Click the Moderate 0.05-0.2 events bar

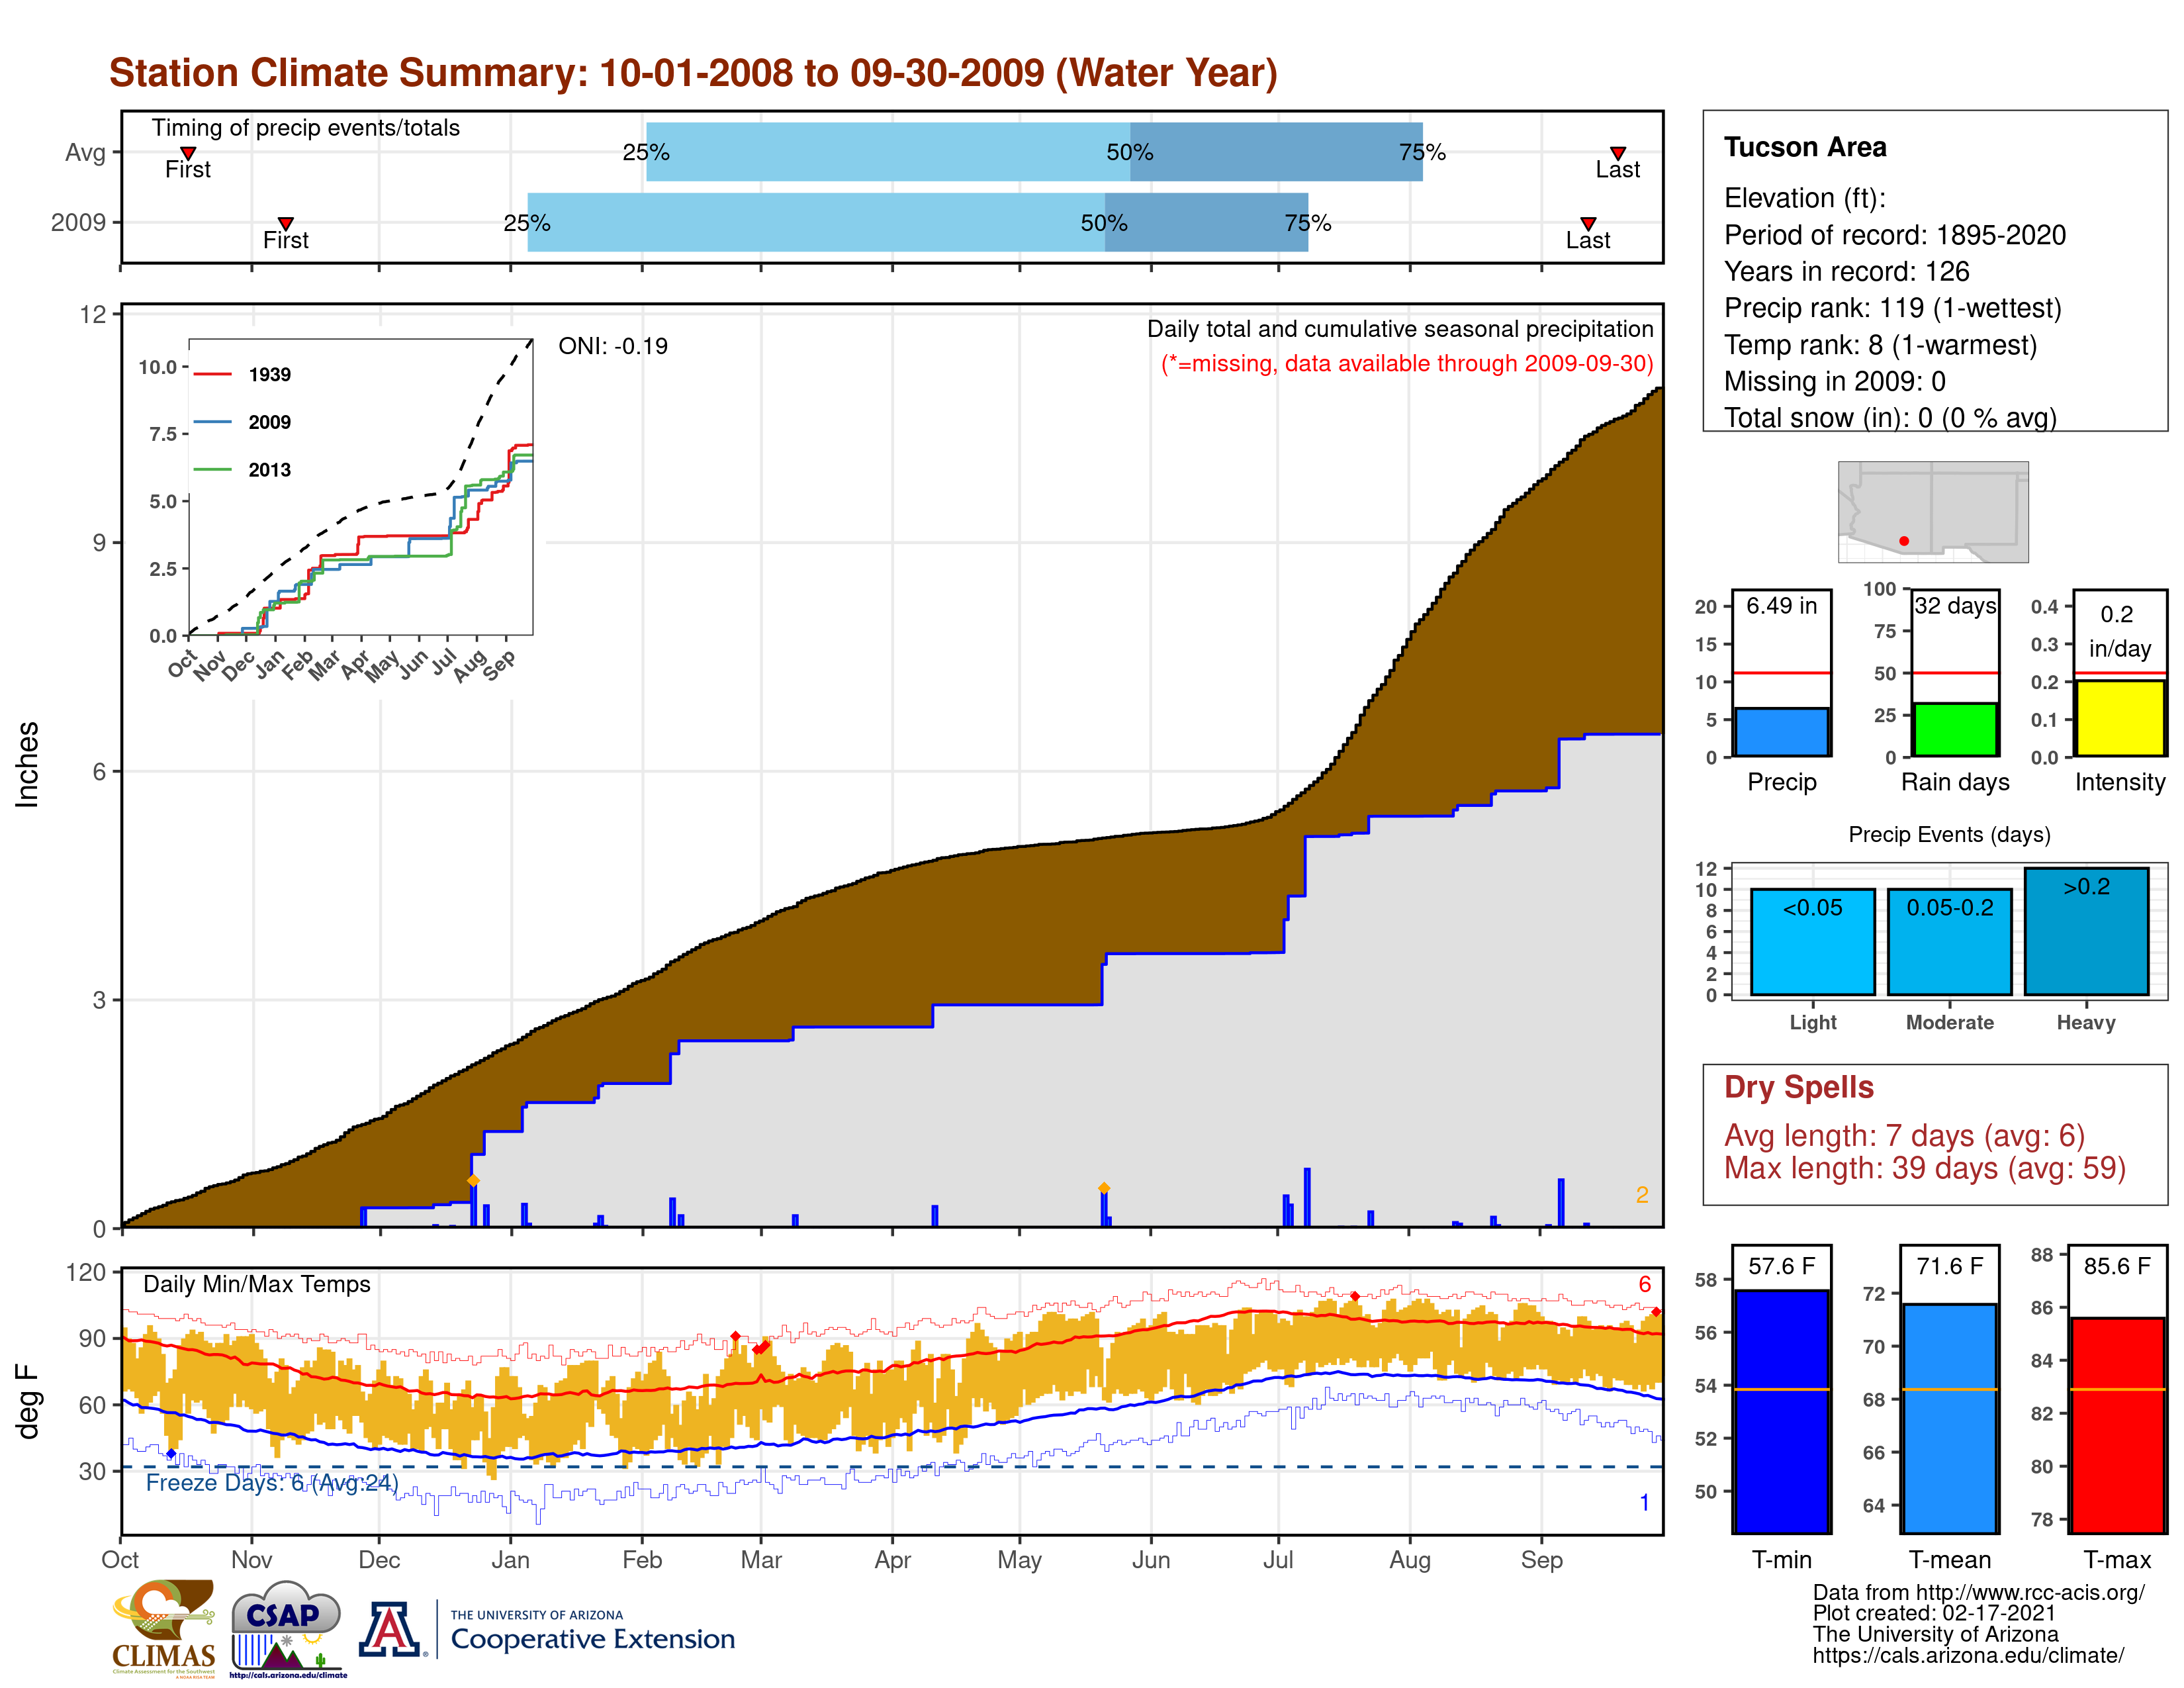pos(1950,942)
